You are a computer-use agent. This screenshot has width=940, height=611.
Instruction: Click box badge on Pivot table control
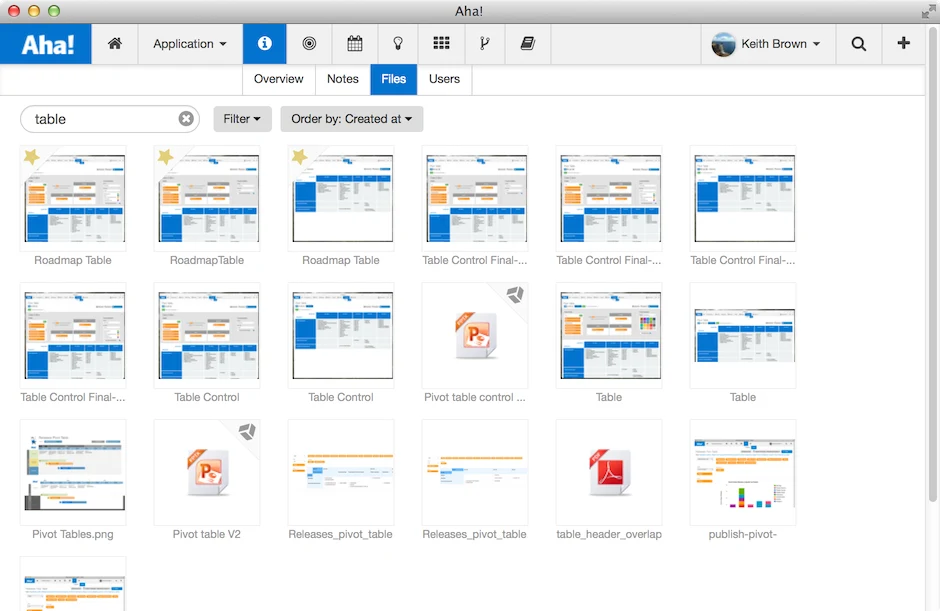click(515, 294)
